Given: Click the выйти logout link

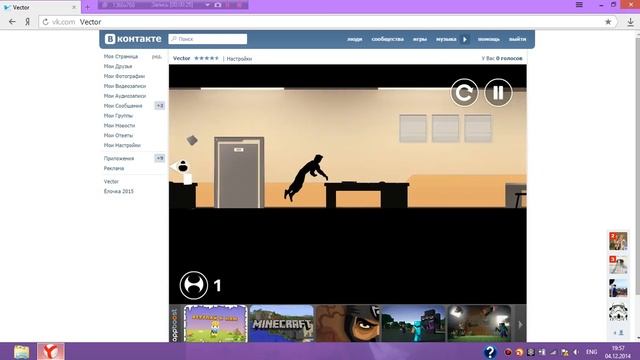Looking at the screenshot, I should 517,39.
